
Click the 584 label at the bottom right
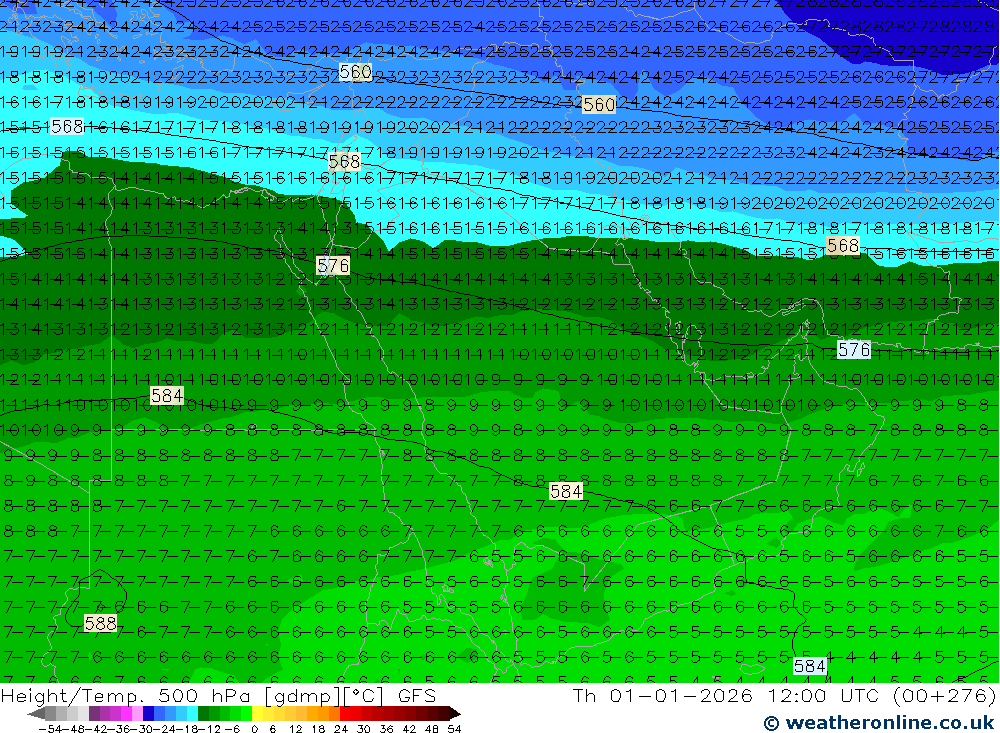[809, 667]
